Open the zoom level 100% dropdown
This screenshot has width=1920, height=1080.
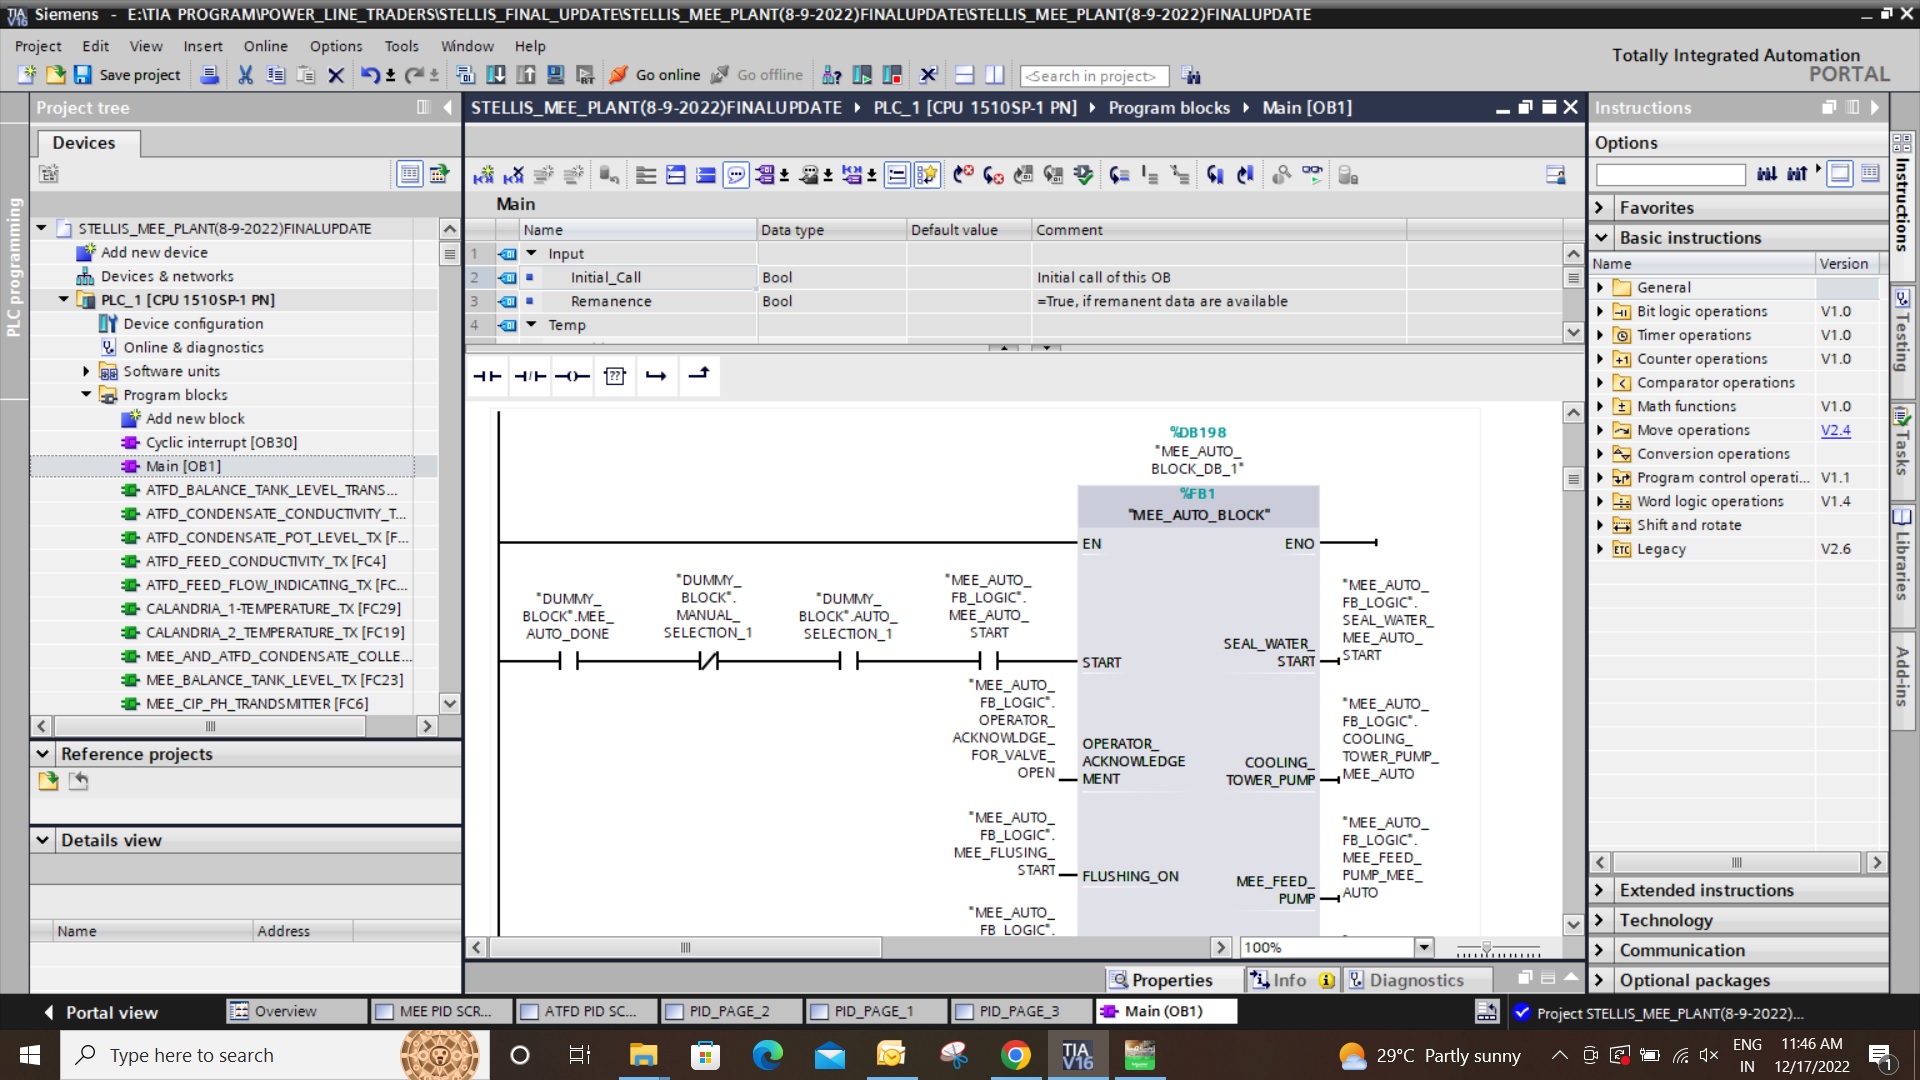tap(1424, 947)
